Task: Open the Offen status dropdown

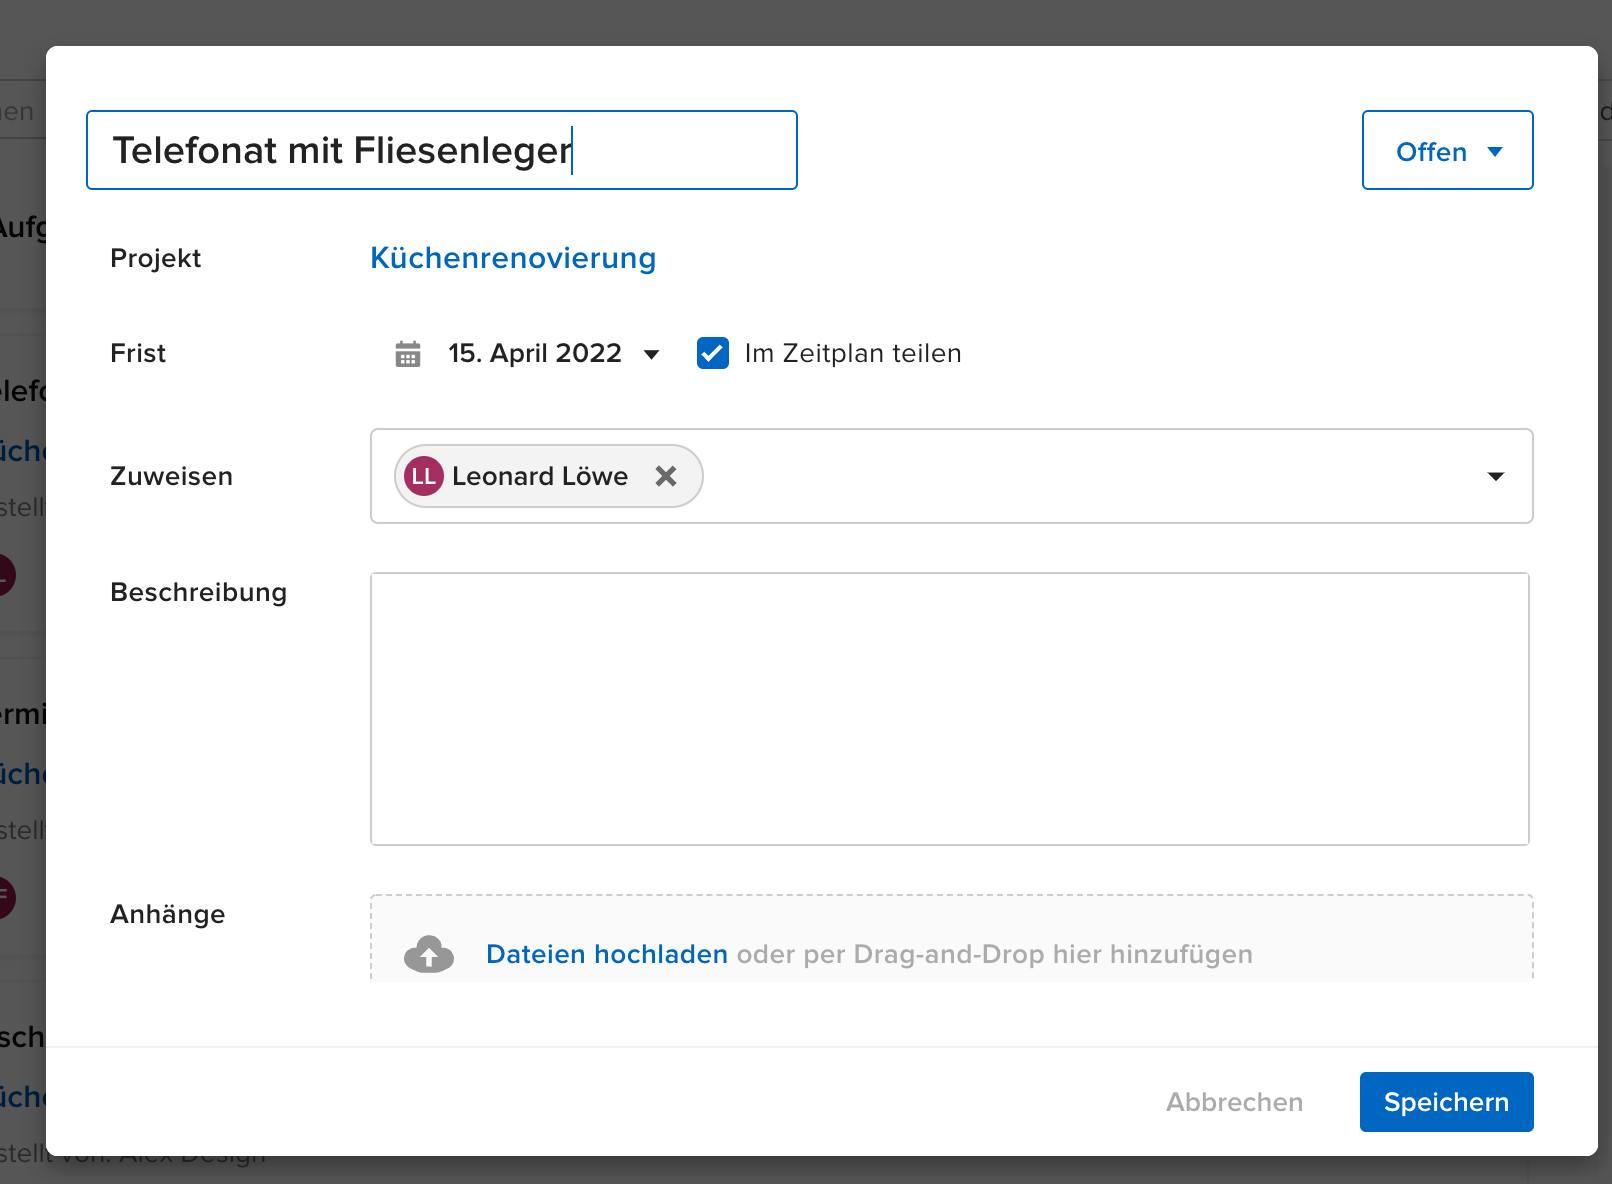Action: tap(1447, 150)
